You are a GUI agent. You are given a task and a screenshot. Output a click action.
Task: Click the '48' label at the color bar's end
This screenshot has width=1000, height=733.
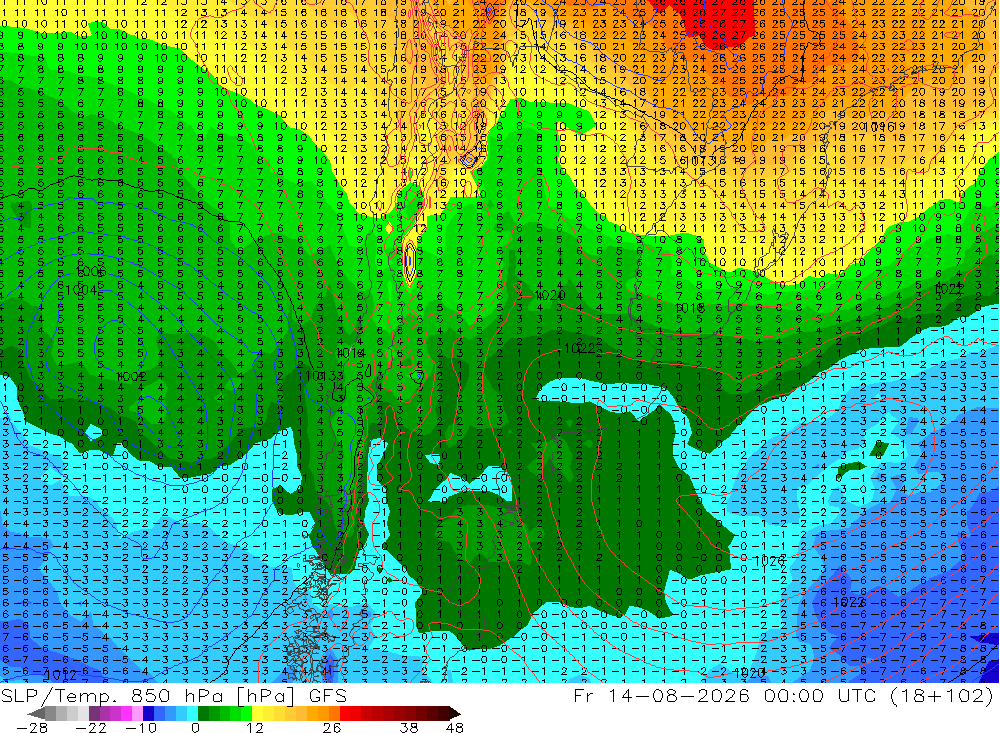pos(454,727)
